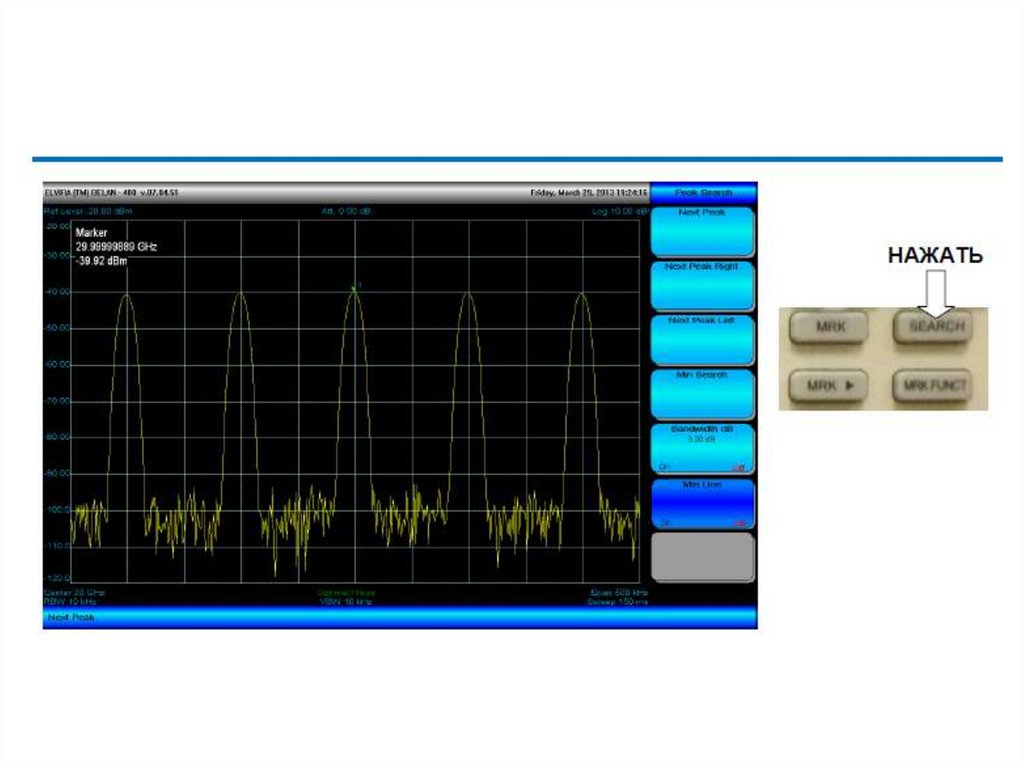Select the Ref Level value label

click(x=88, y=212)
